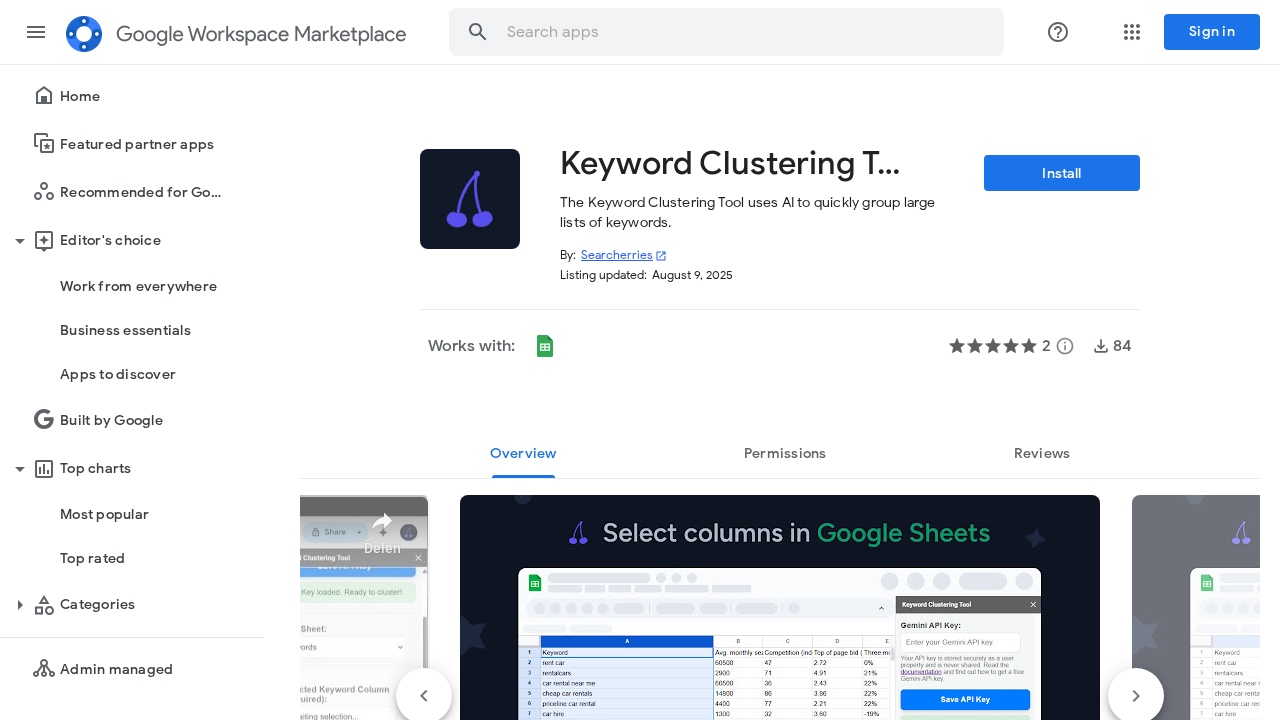The width and height of the screenshot is (1280, 720).
Task: Click the five-star rating display
Action: 992,346
